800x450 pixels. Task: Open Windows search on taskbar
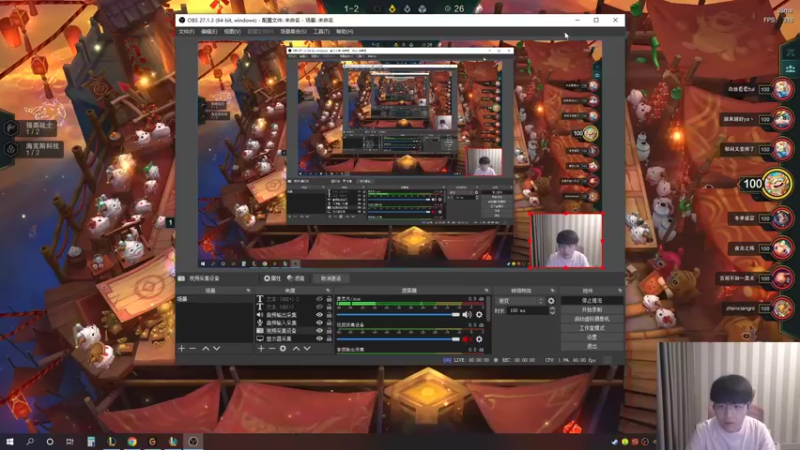pyautogui.click(x=30, y=441)
